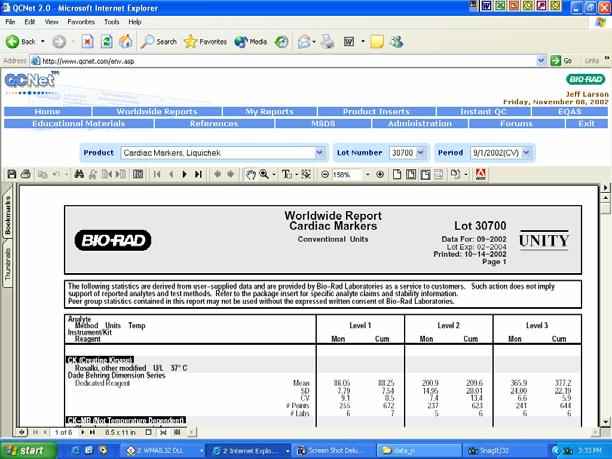The width and height of the screenshot is (612, 459).
Task: Print document with Acrobat printer icon
Action: pyautogui.click(x=26, y=174)
